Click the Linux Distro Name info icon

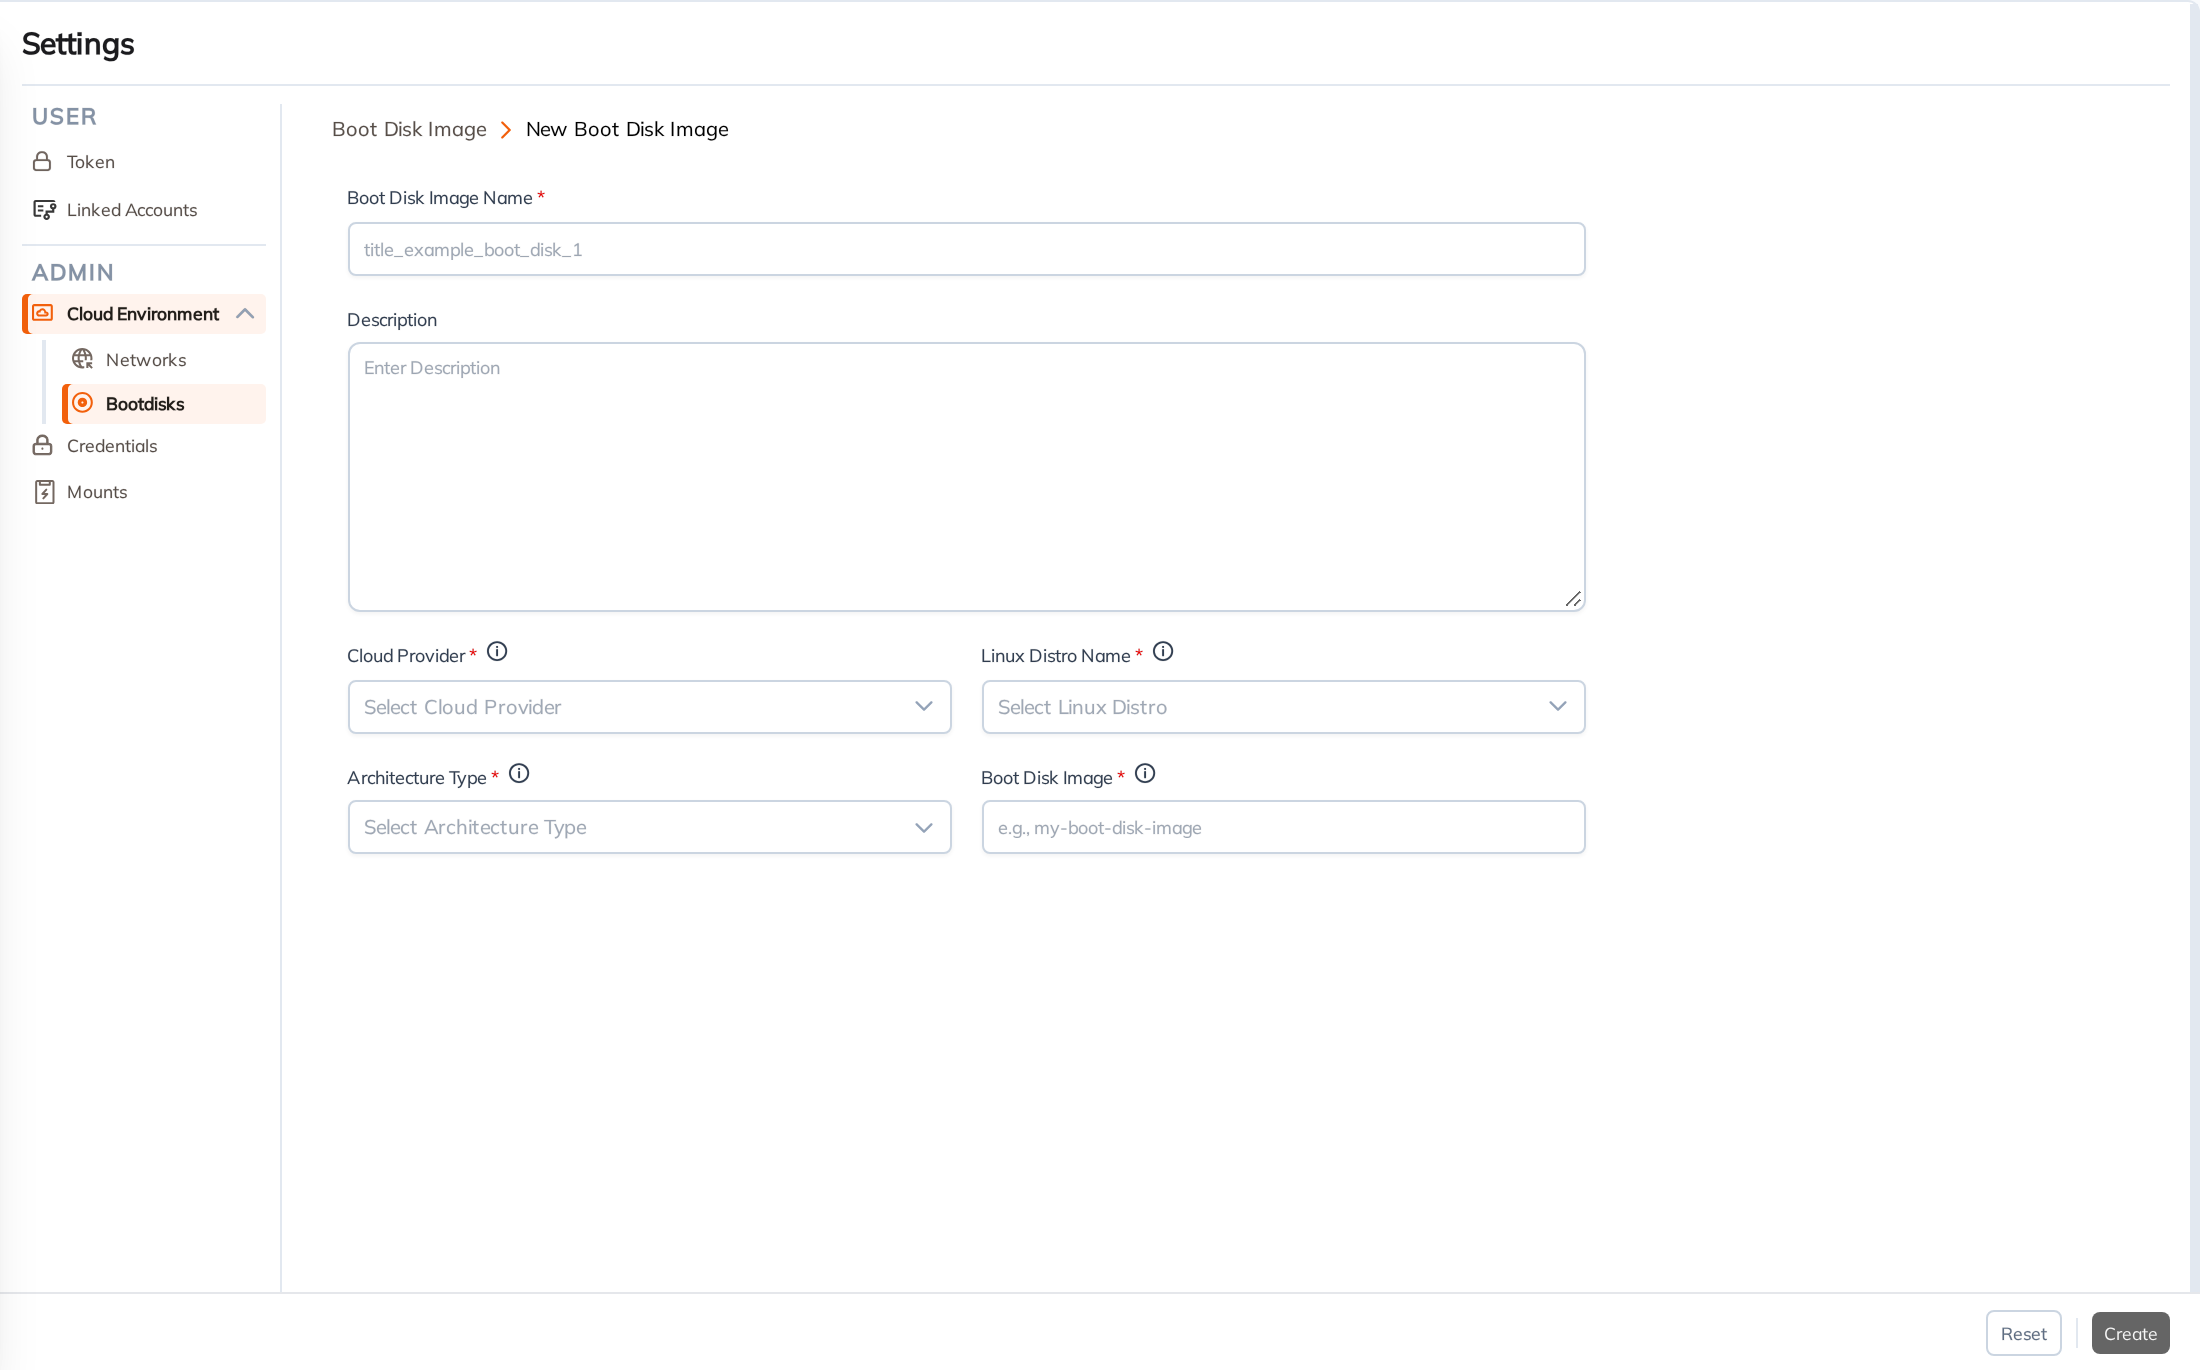click(1163, 652)
